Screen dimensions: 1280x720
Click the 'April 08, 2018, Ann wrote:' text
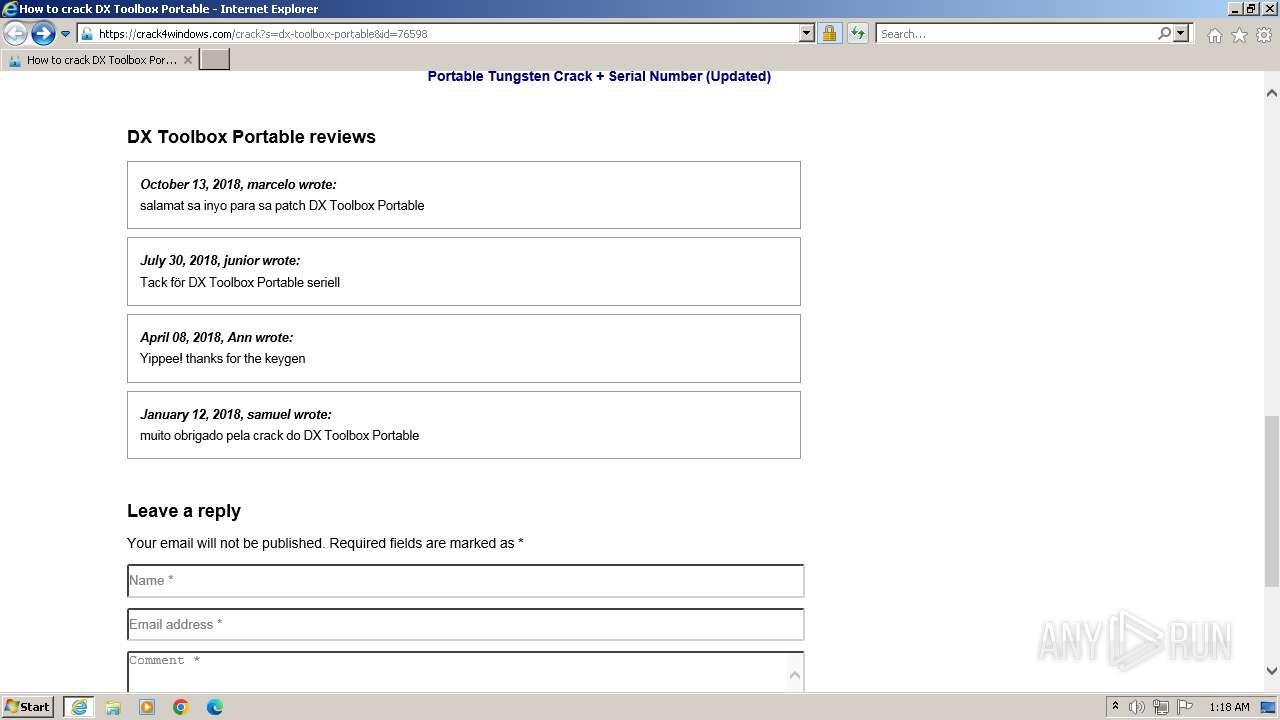coord(216,337)
